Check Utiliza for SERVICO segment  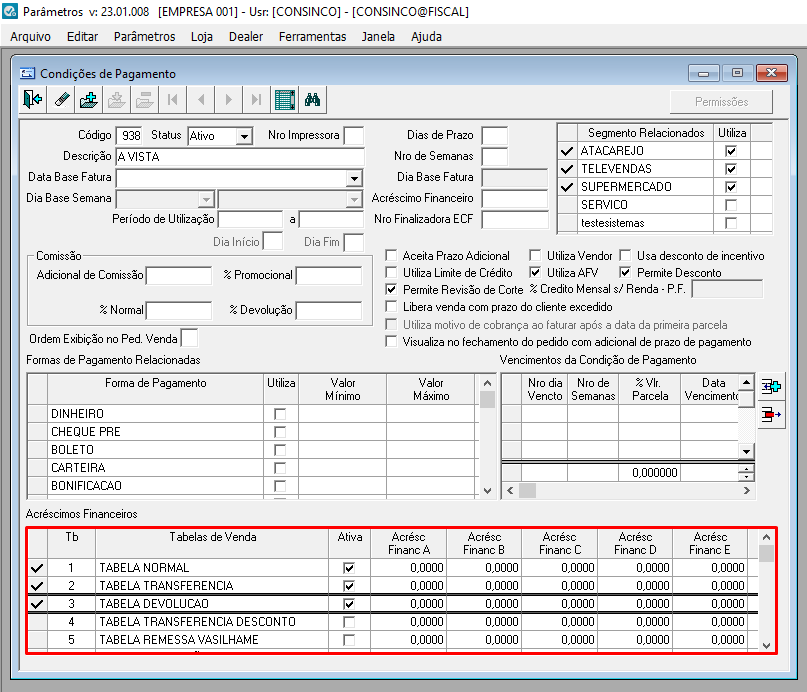click(x=730, y=205)
